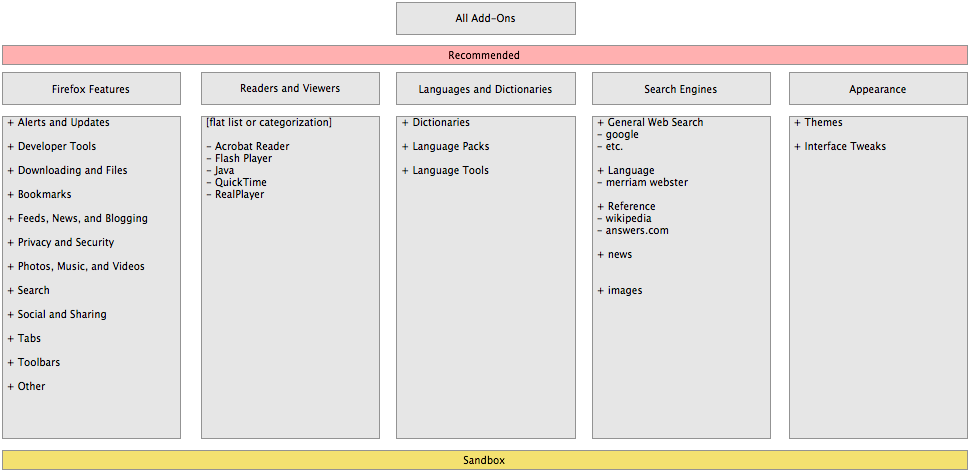Choose the Flash Player entry
Viewport: 969px width, 471px height.
click(x=243, y=158)
